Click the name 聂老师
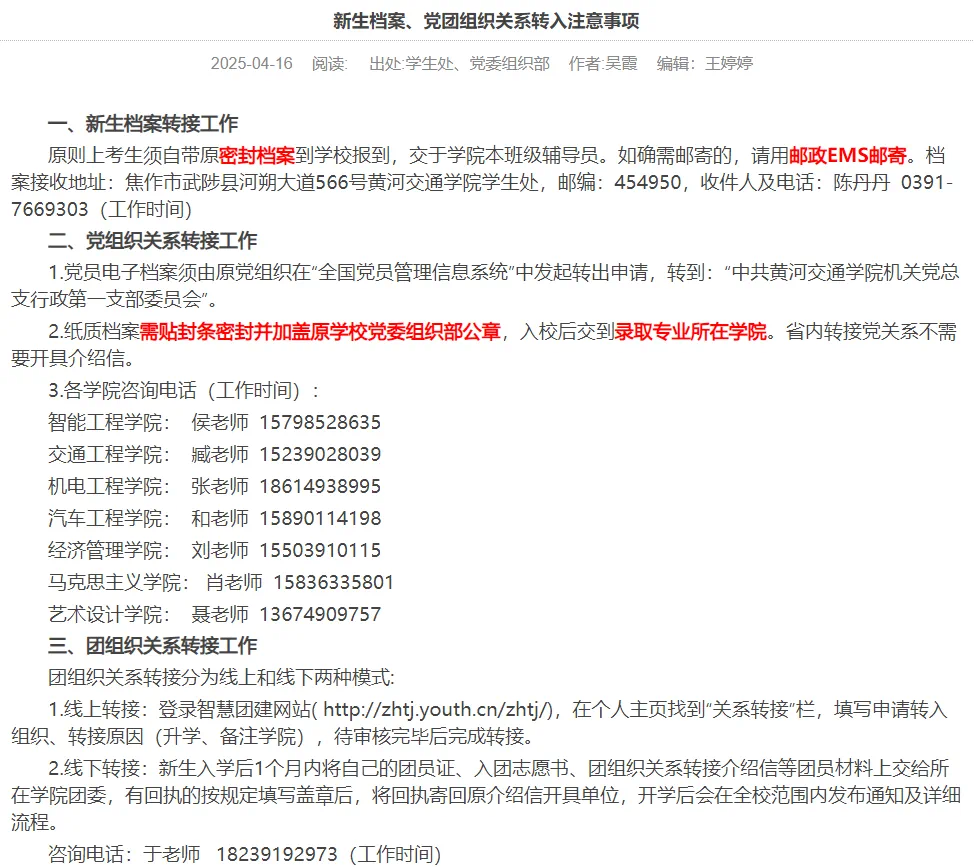 [220, 614]
